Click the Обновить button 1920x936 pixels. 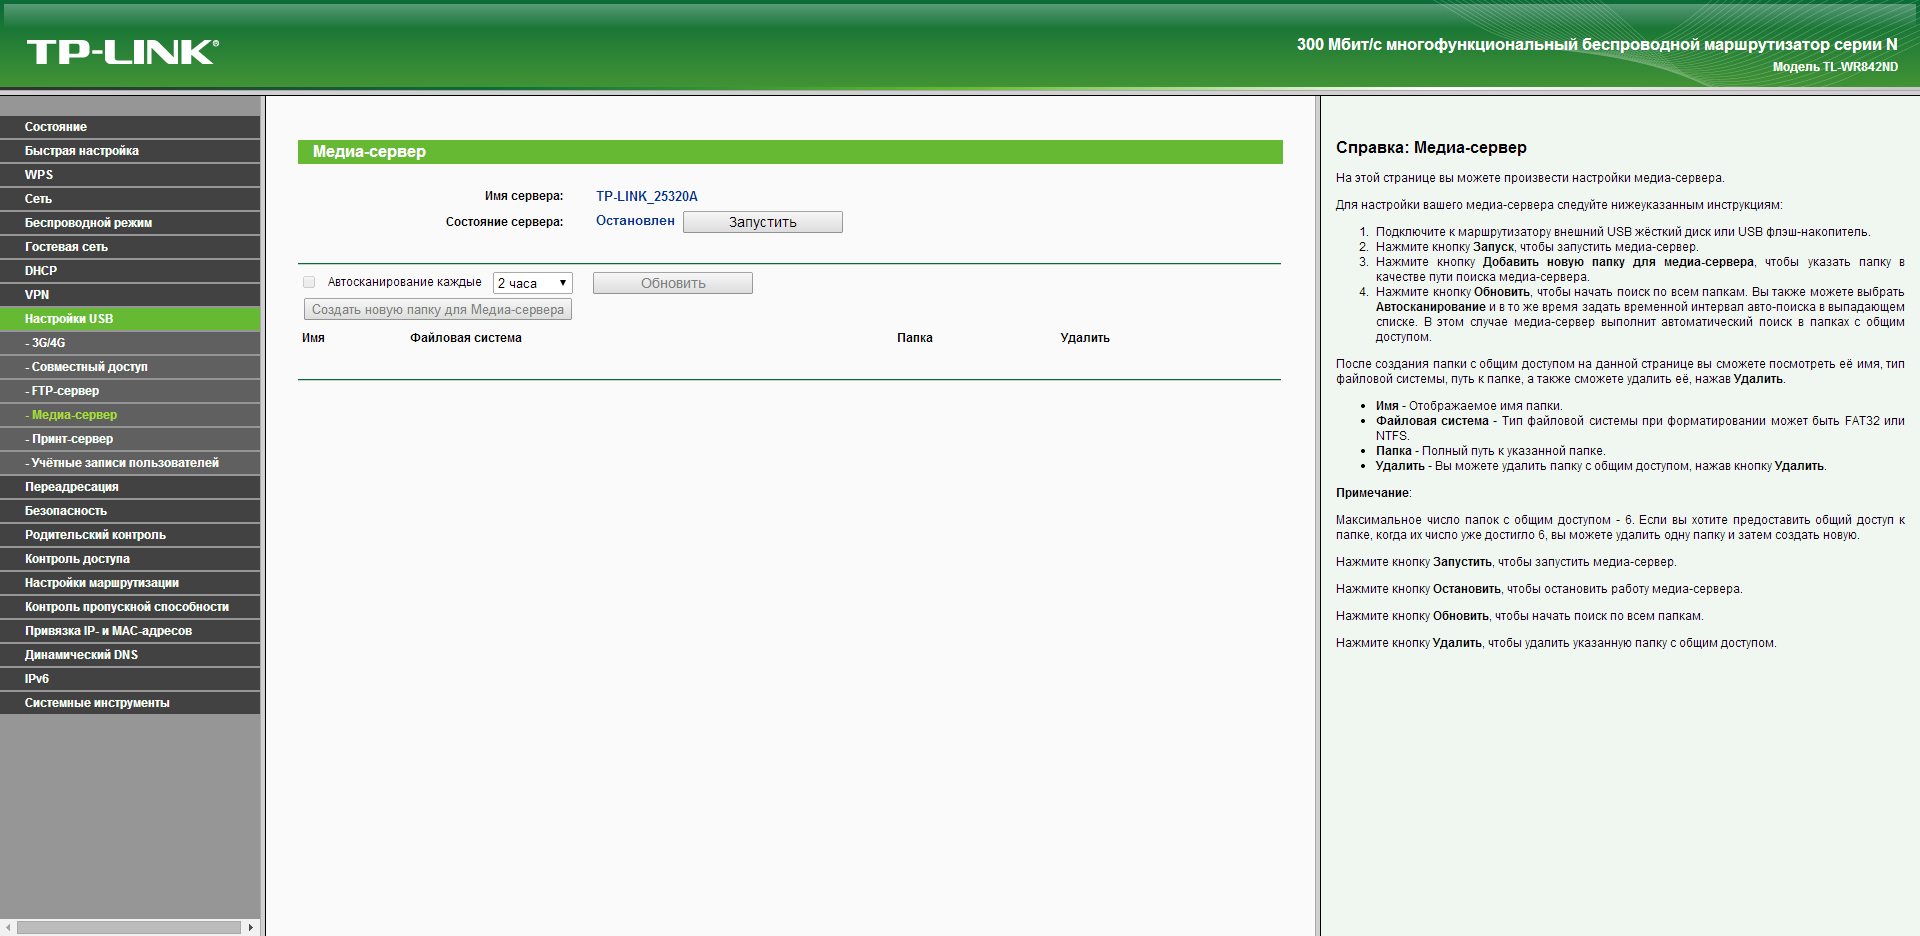point(672,283)
